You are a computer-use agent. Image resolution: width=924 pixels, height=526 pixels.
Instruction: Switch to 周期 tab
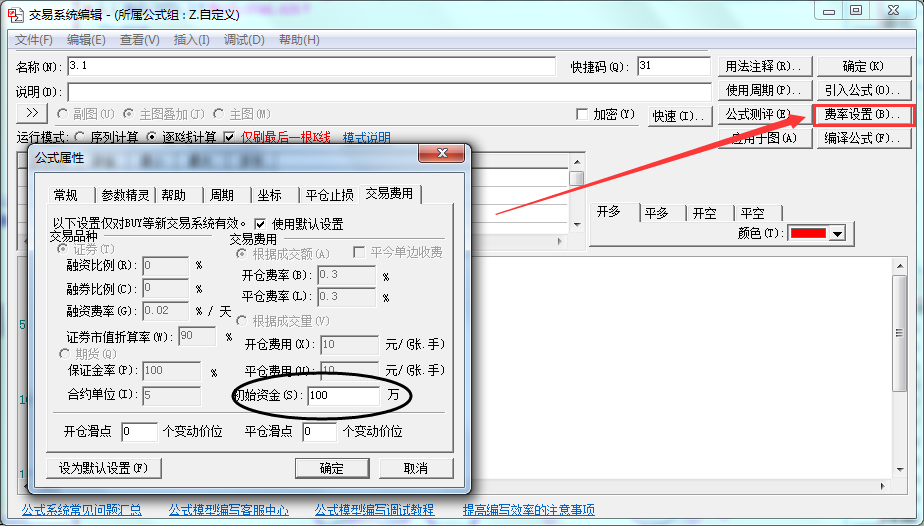[222, 195]
